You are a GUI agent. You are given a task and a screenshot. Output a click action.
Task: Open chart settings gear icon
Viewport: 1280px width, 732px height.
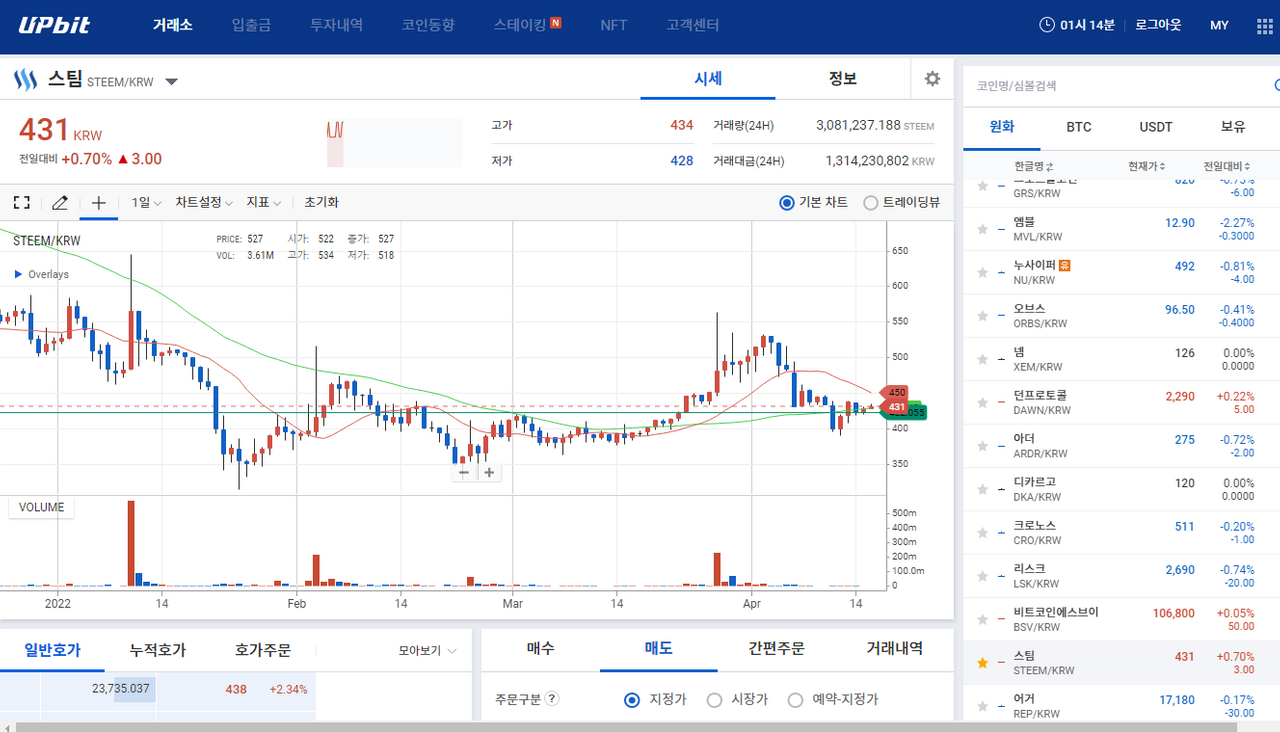pyautogui.click(x=933, y=79)
